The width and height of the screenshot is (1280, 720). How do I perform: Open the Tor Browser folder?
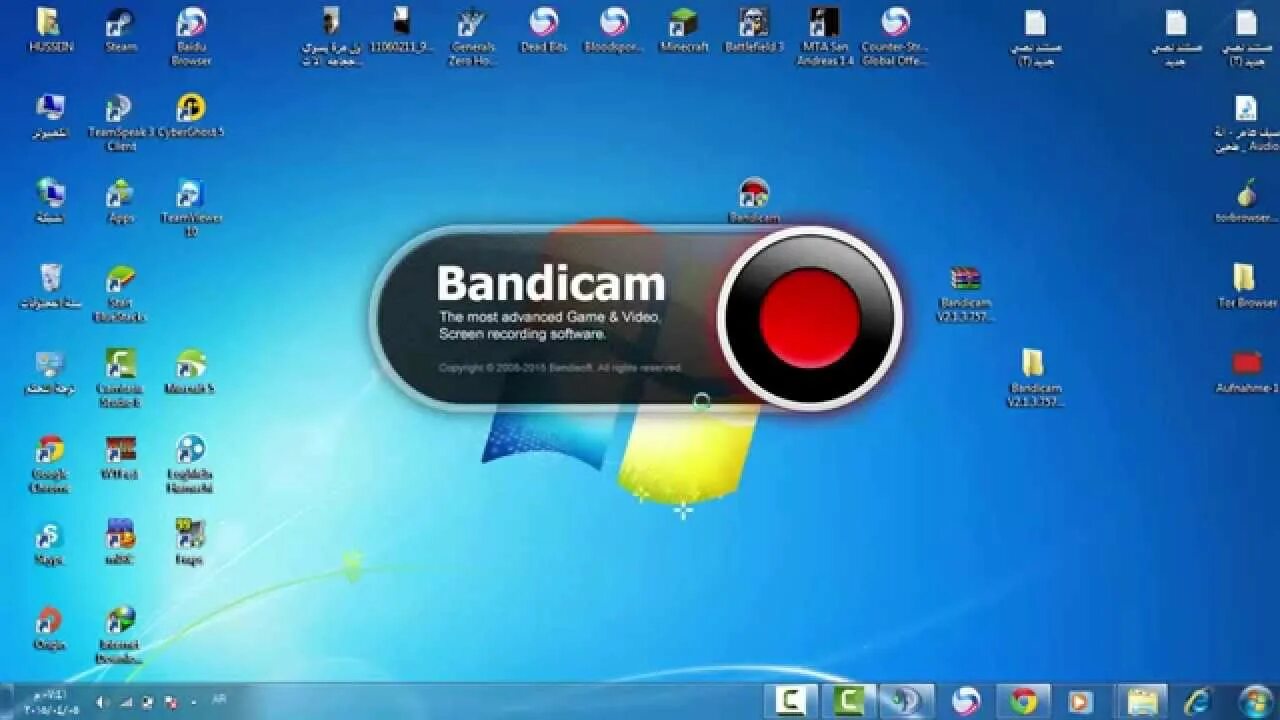point(1246,285)
